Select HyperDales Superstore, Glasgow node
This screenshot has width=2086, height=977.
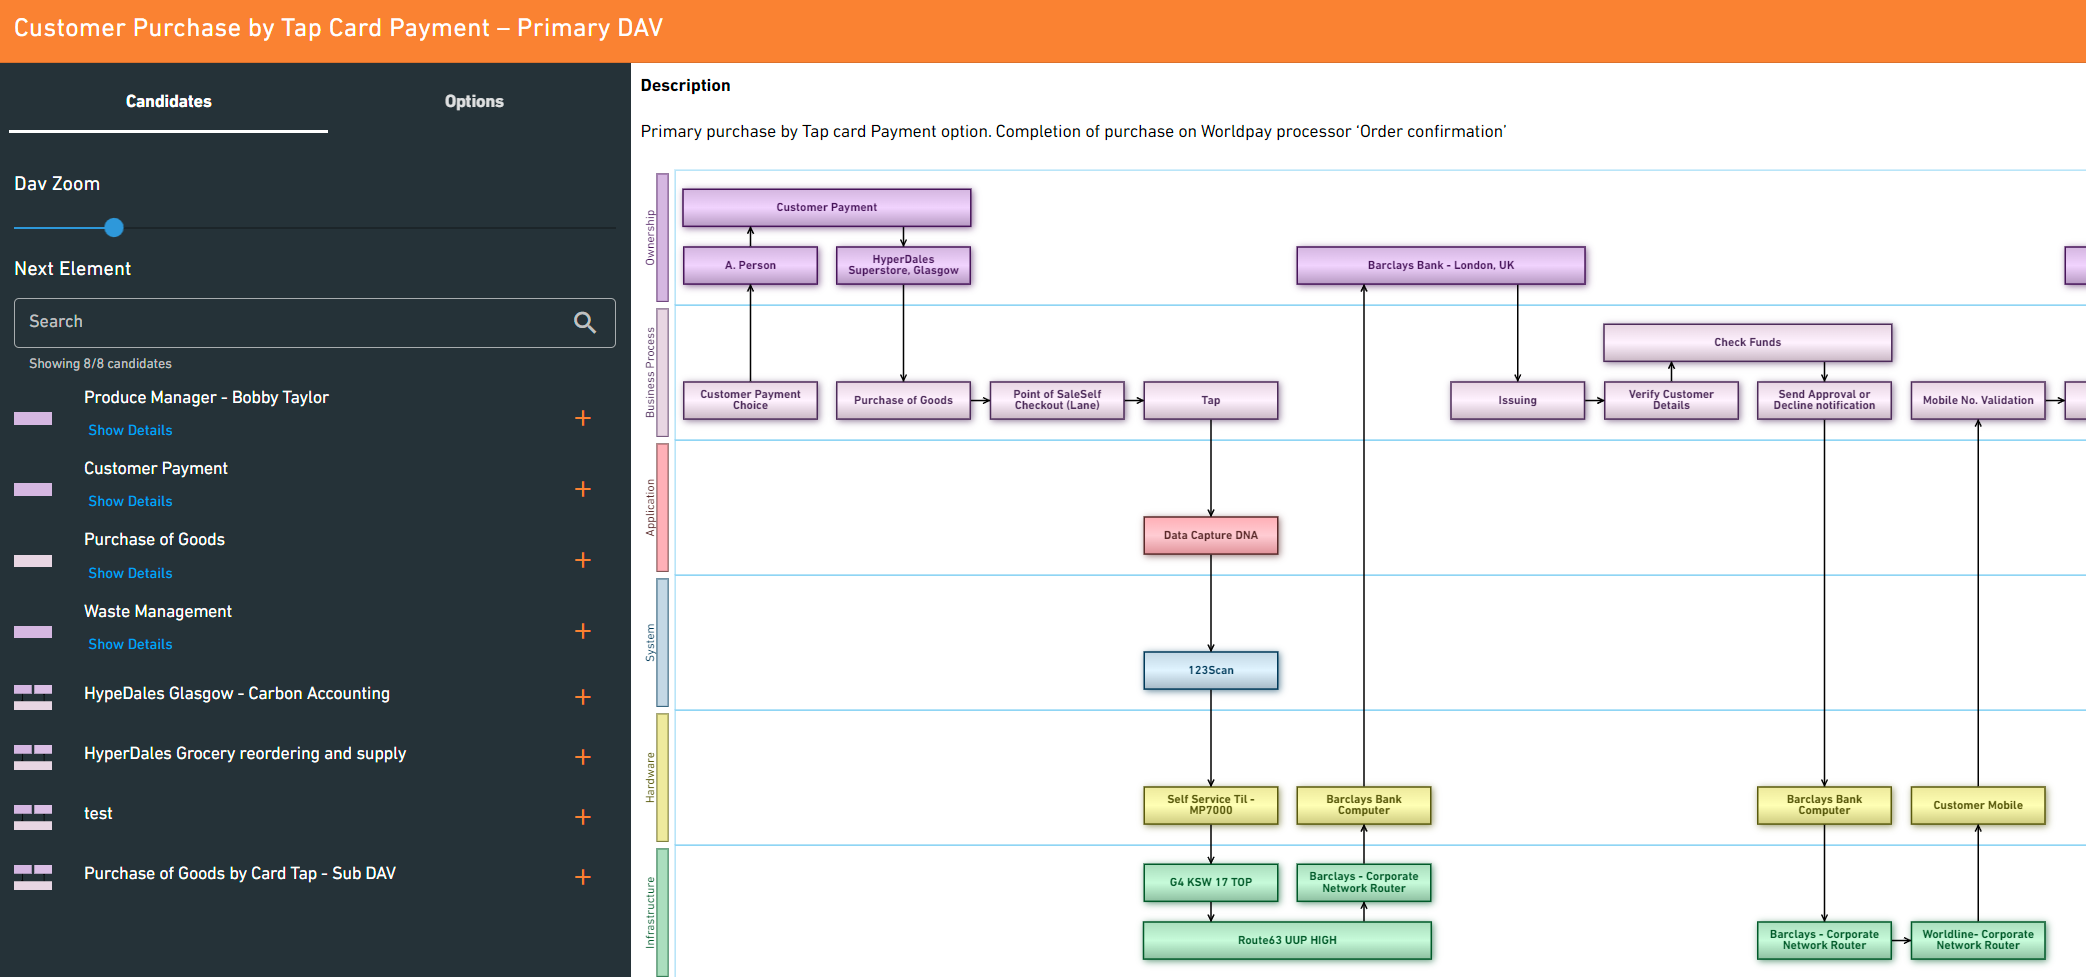click(903, 265)
